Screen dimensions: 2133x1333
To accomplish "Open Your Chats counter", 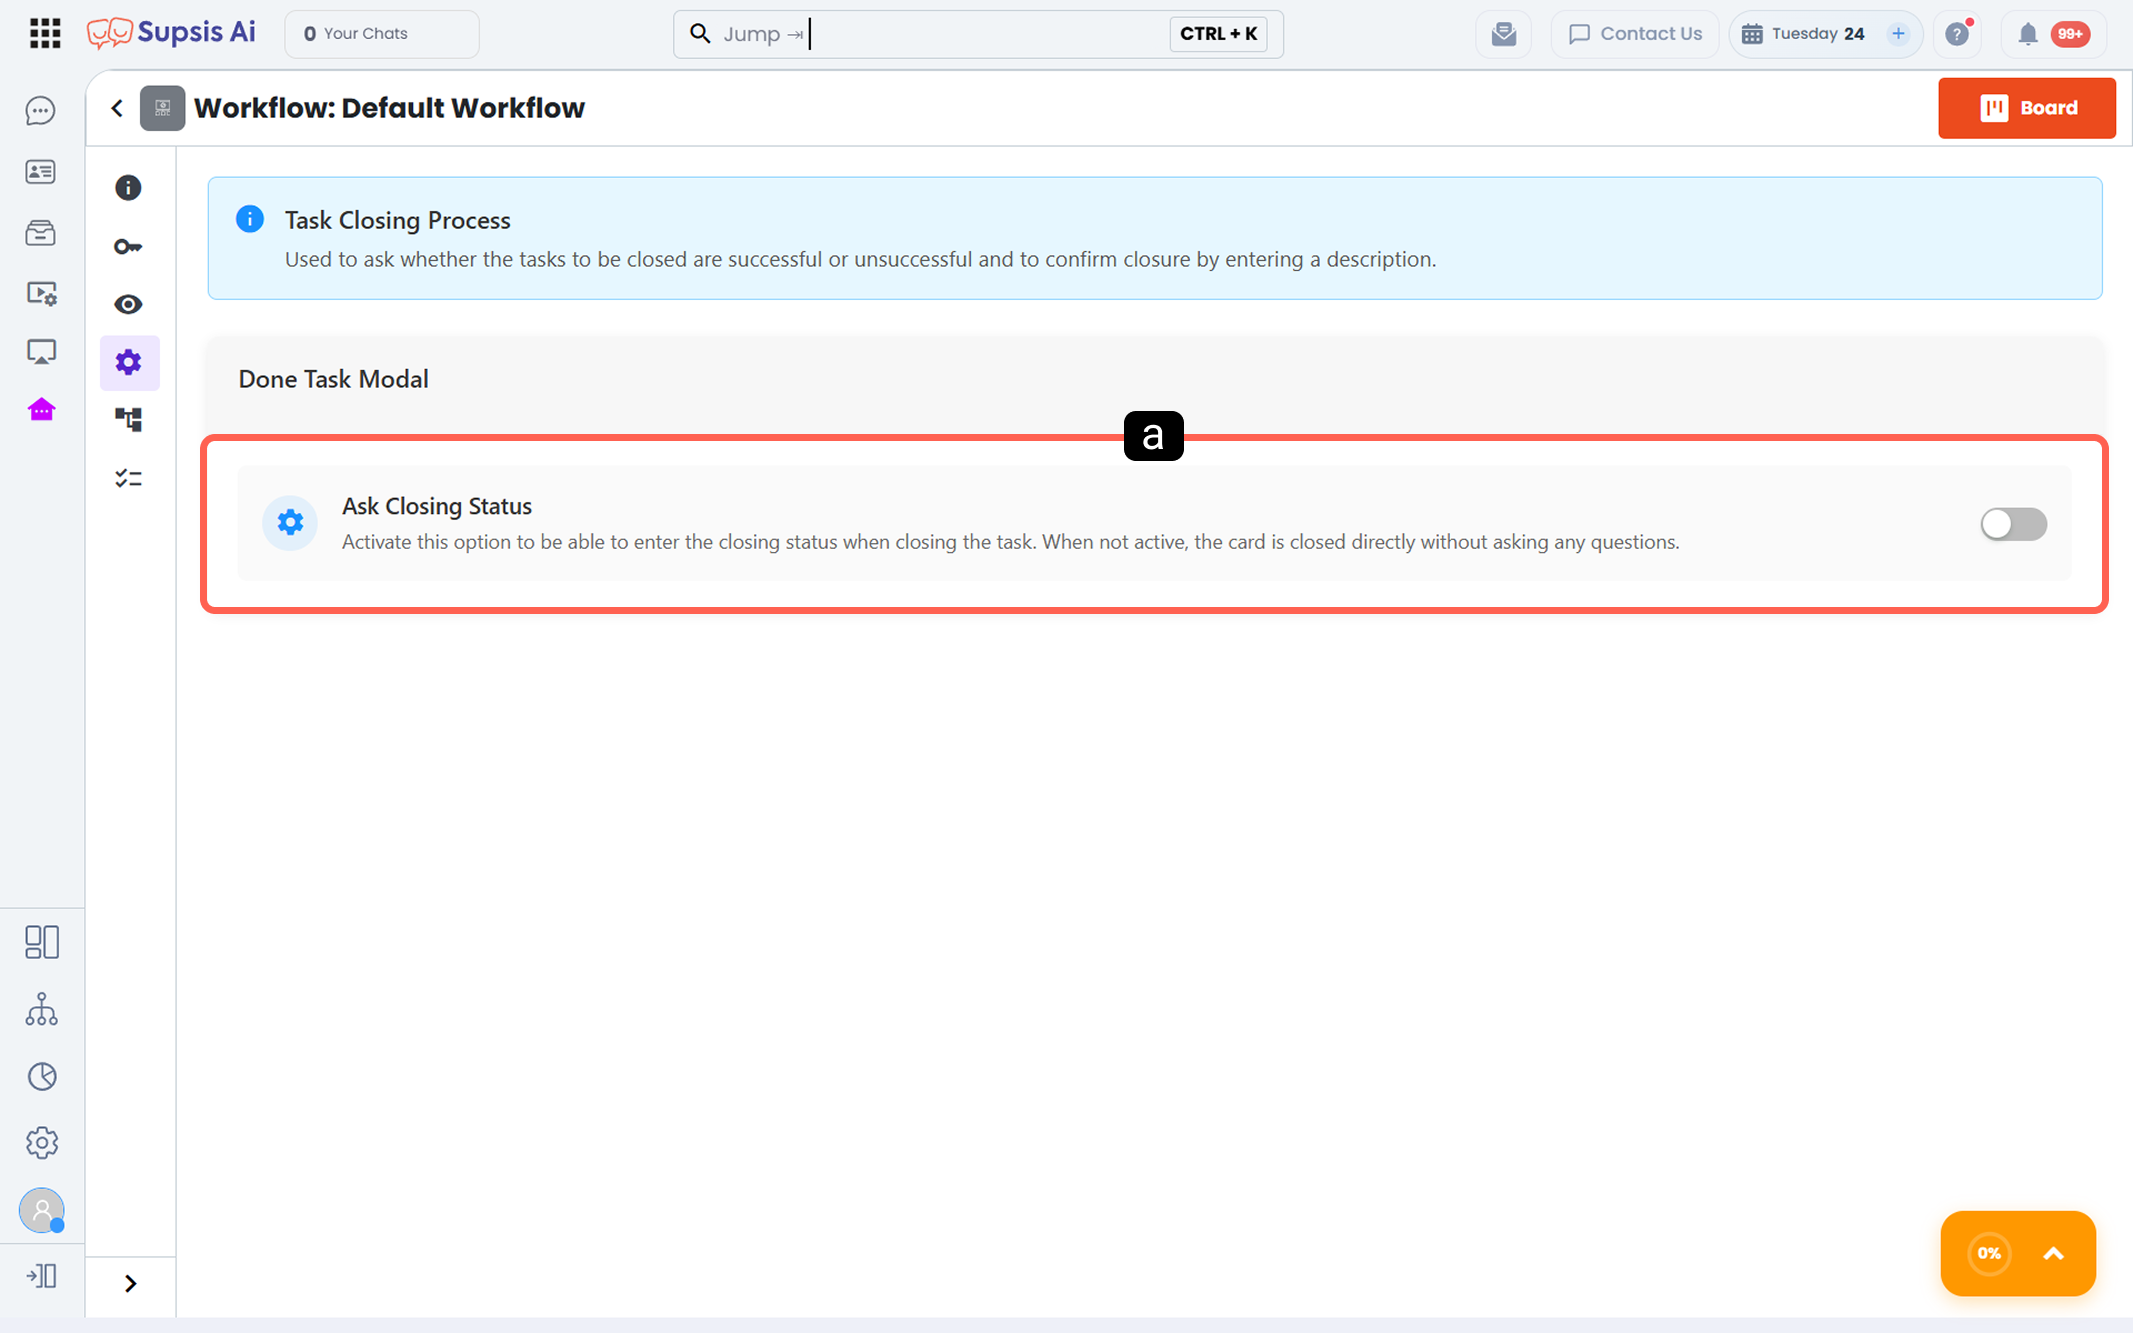I will 382,34.
